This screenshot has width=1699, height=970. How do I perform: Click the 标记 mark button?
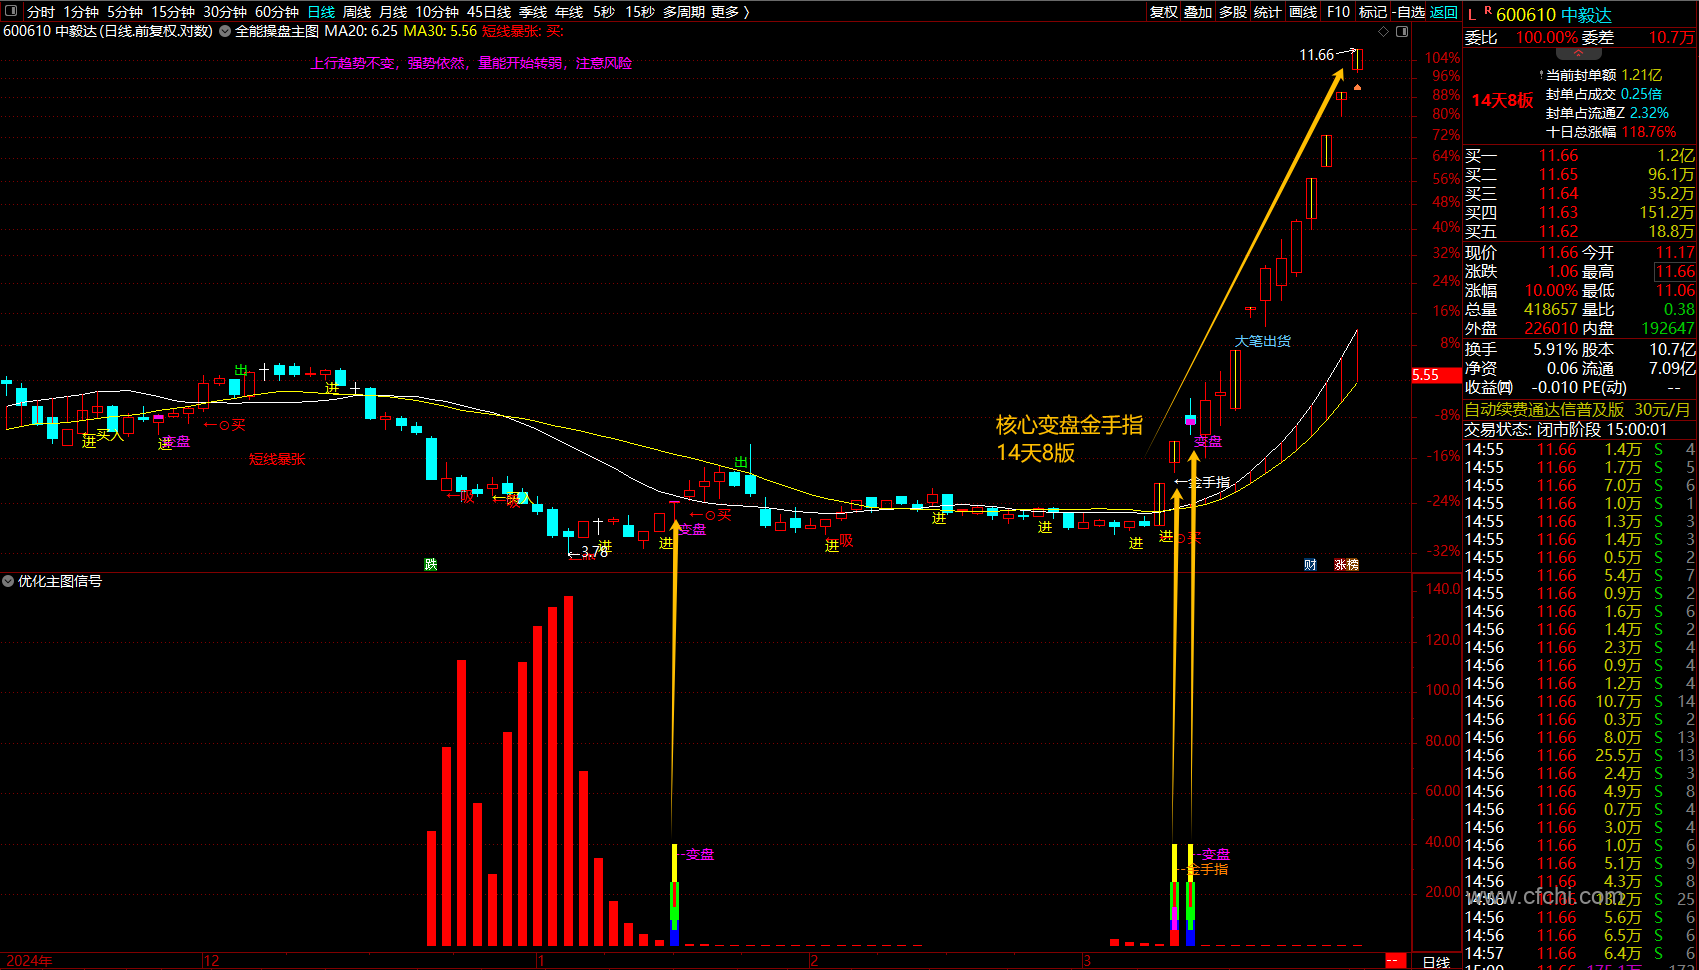point(1373,12)
